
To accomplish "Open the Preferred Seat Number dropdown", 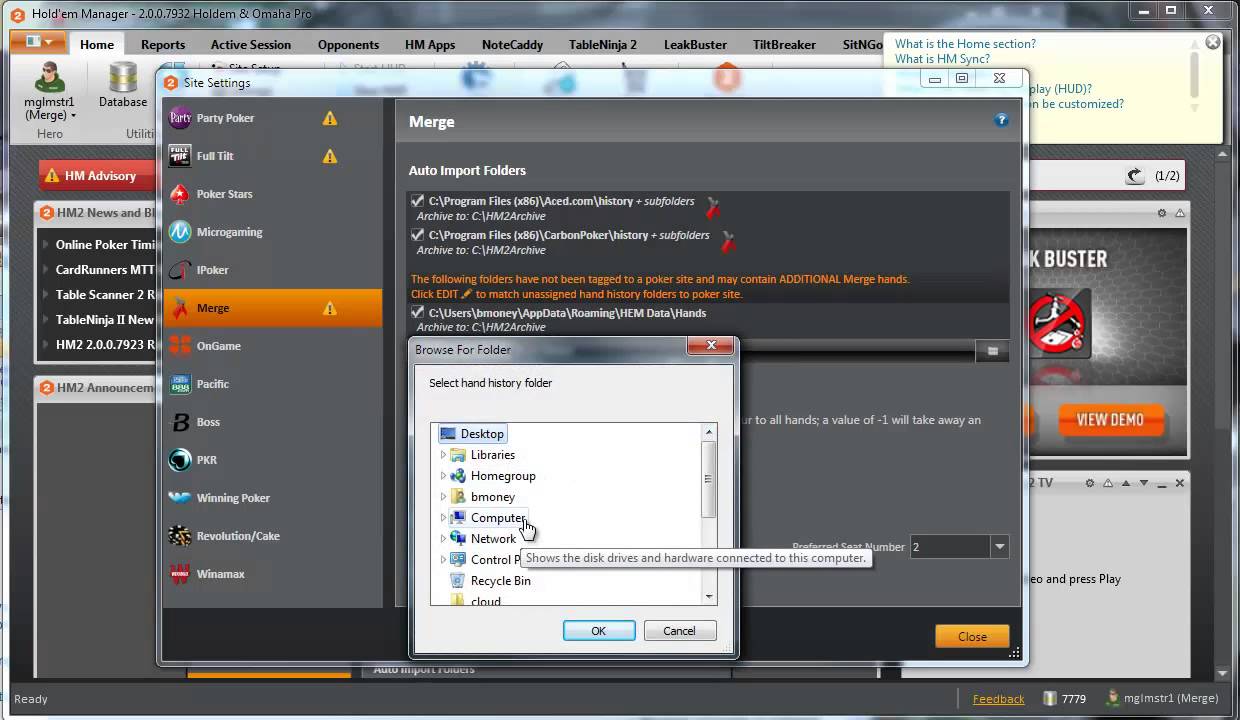I will pyautogui.click(x=999, y=547).
